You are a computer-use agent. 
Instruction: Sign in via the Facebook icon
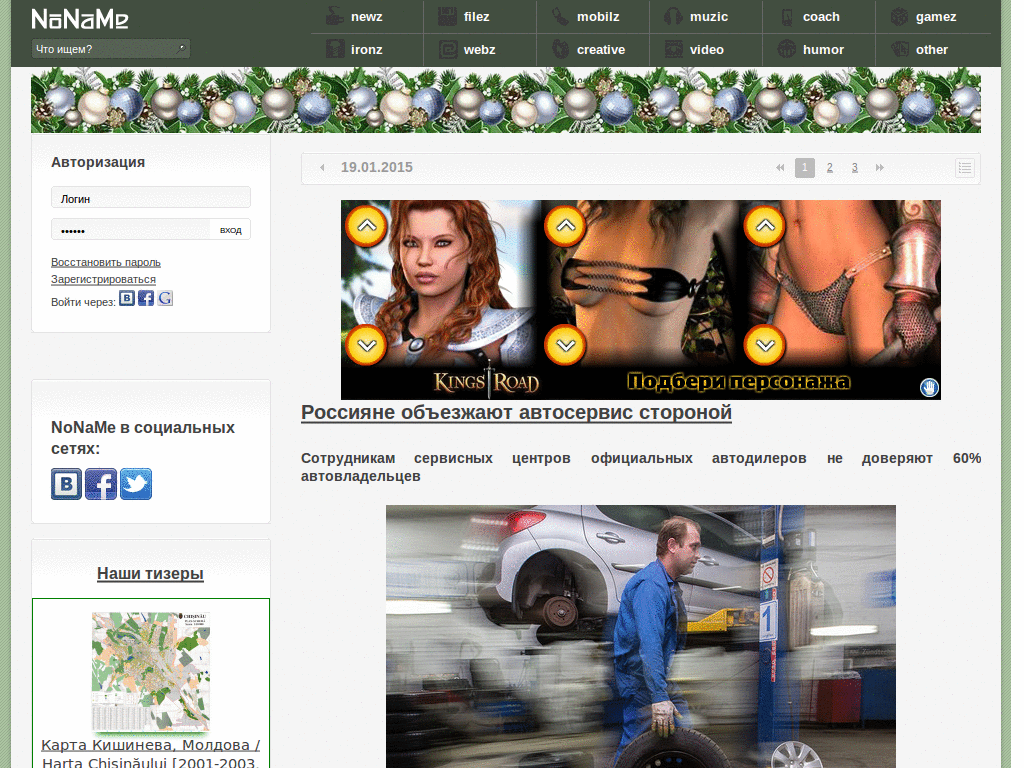(145, 297)
